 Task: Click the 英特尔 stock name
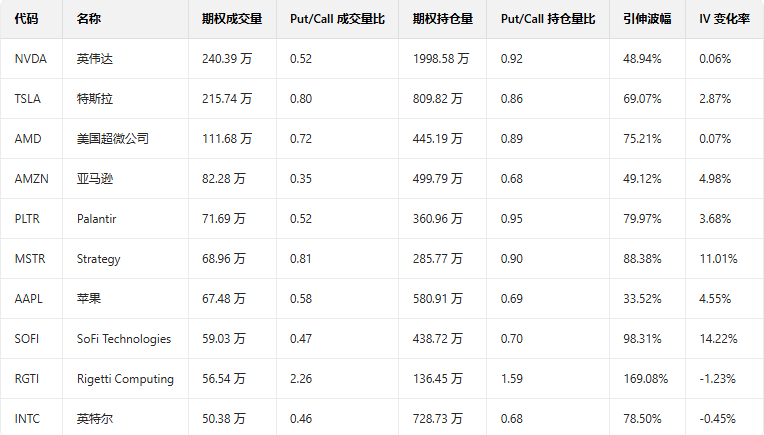click(95, 419)
